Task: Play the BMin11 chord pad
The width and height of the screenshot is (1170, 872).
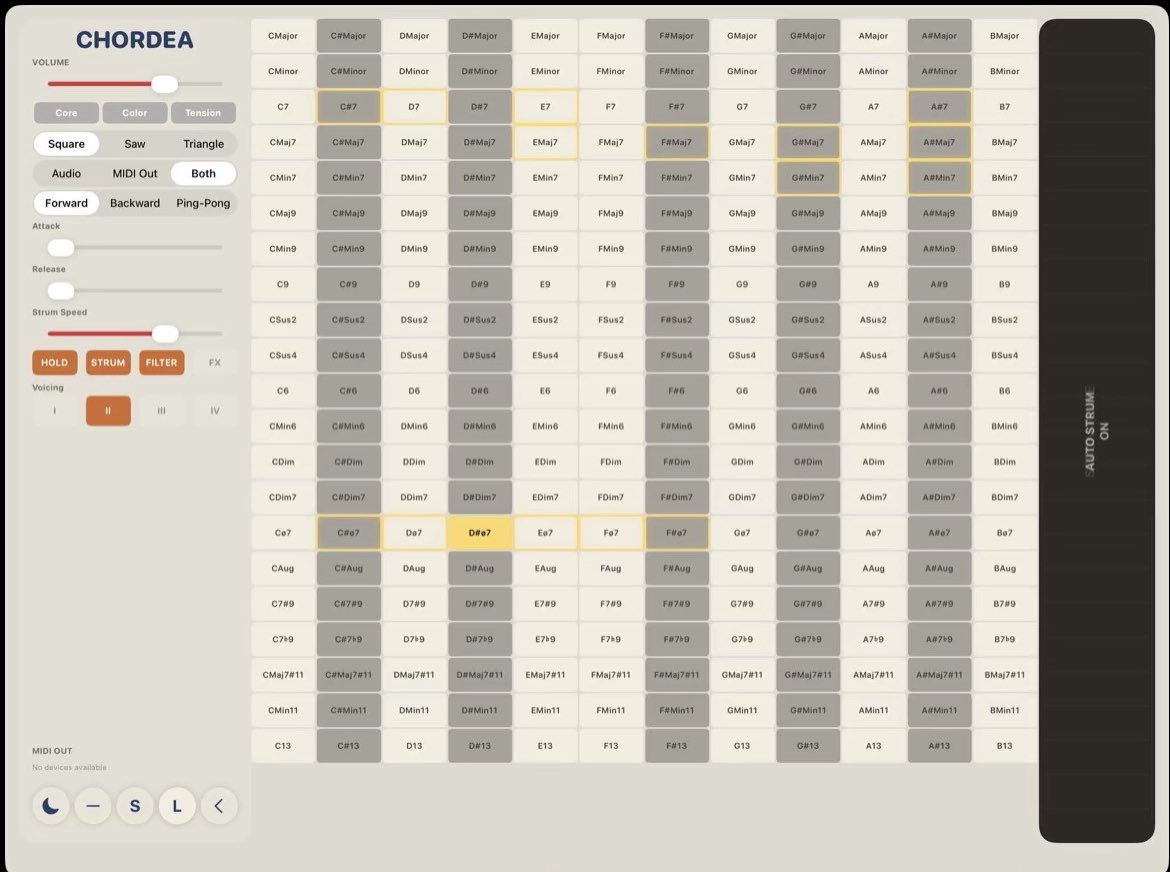Action: click(x=1004, y=710)
